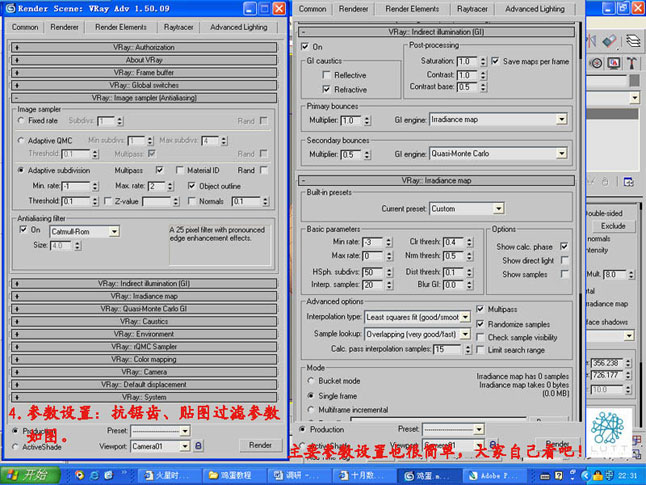
Task: Launch the first quick launch icon next to Start
Action: (x=80, y=475)
